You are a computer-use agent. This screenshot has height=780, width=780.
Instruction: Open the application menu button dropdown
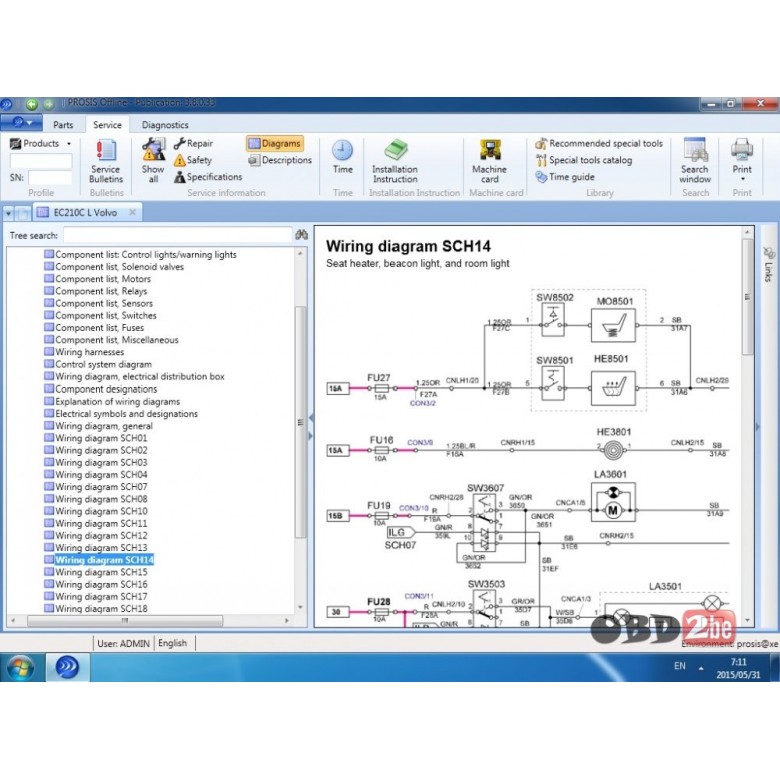click(22, 122)
